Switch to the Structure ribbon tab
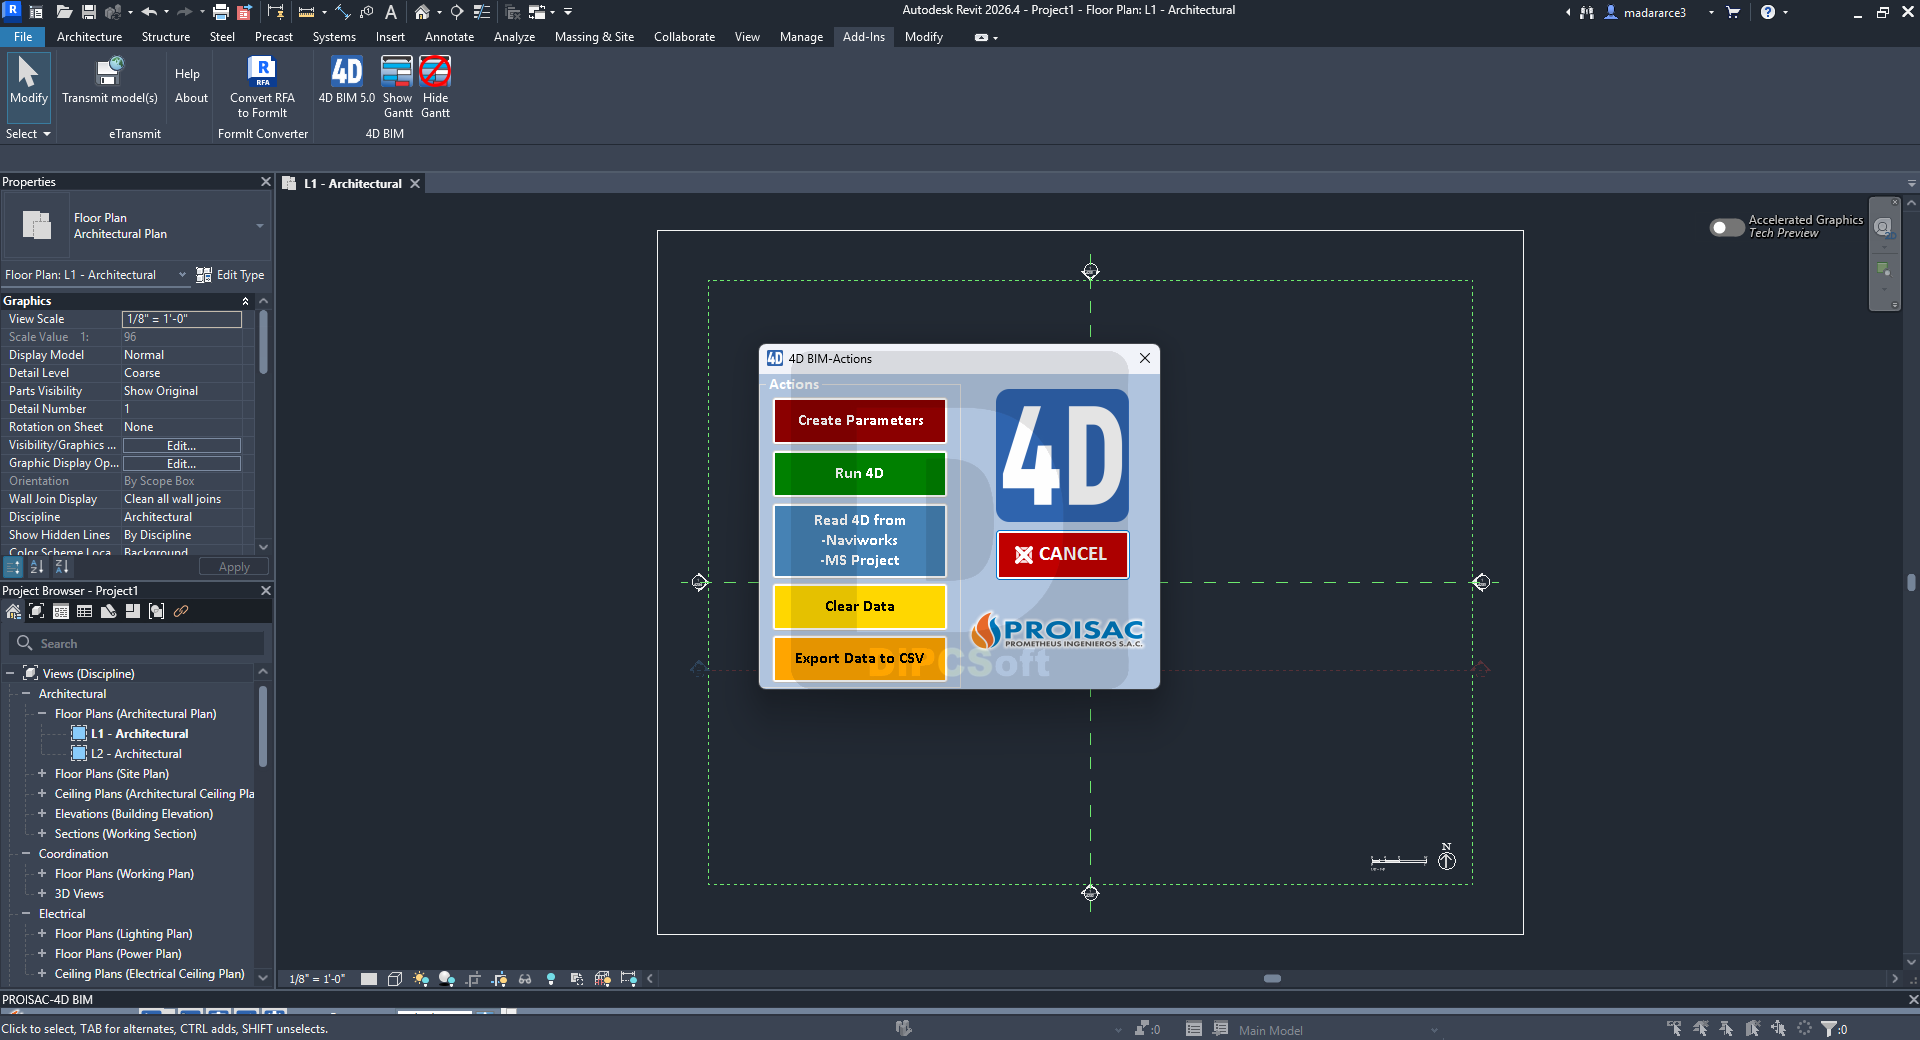 click(x=166, y=37)
